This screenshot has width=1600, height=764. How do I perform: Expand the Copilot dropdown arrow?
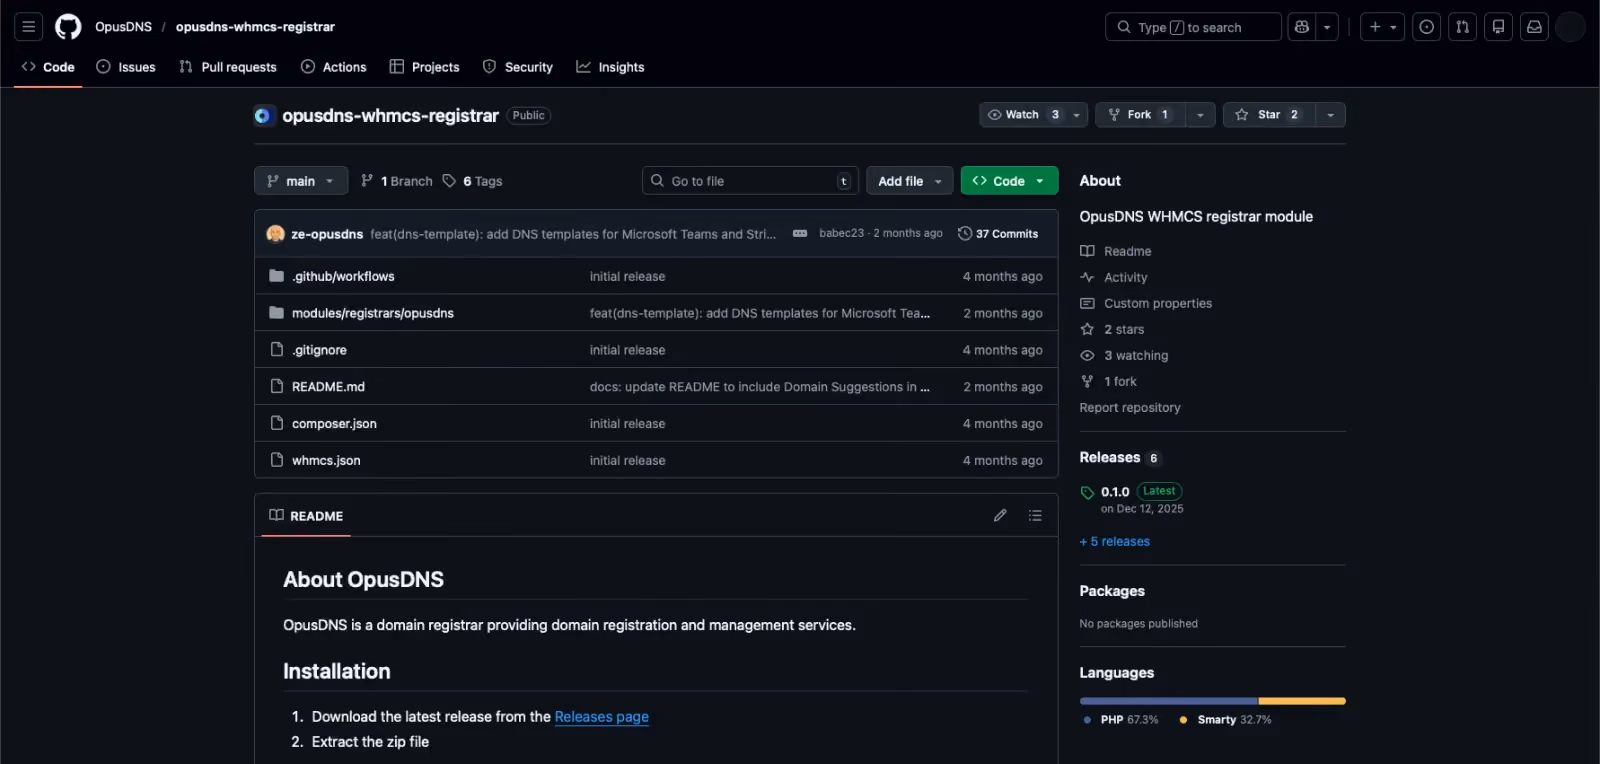coord(1327,27)
